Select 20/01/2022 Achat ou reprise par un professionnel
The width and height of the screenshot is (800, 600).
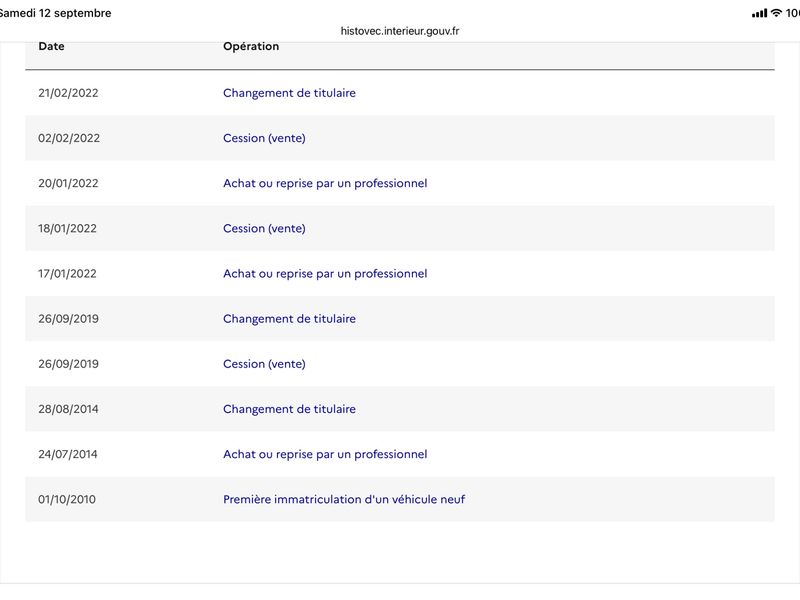point(325,183)
